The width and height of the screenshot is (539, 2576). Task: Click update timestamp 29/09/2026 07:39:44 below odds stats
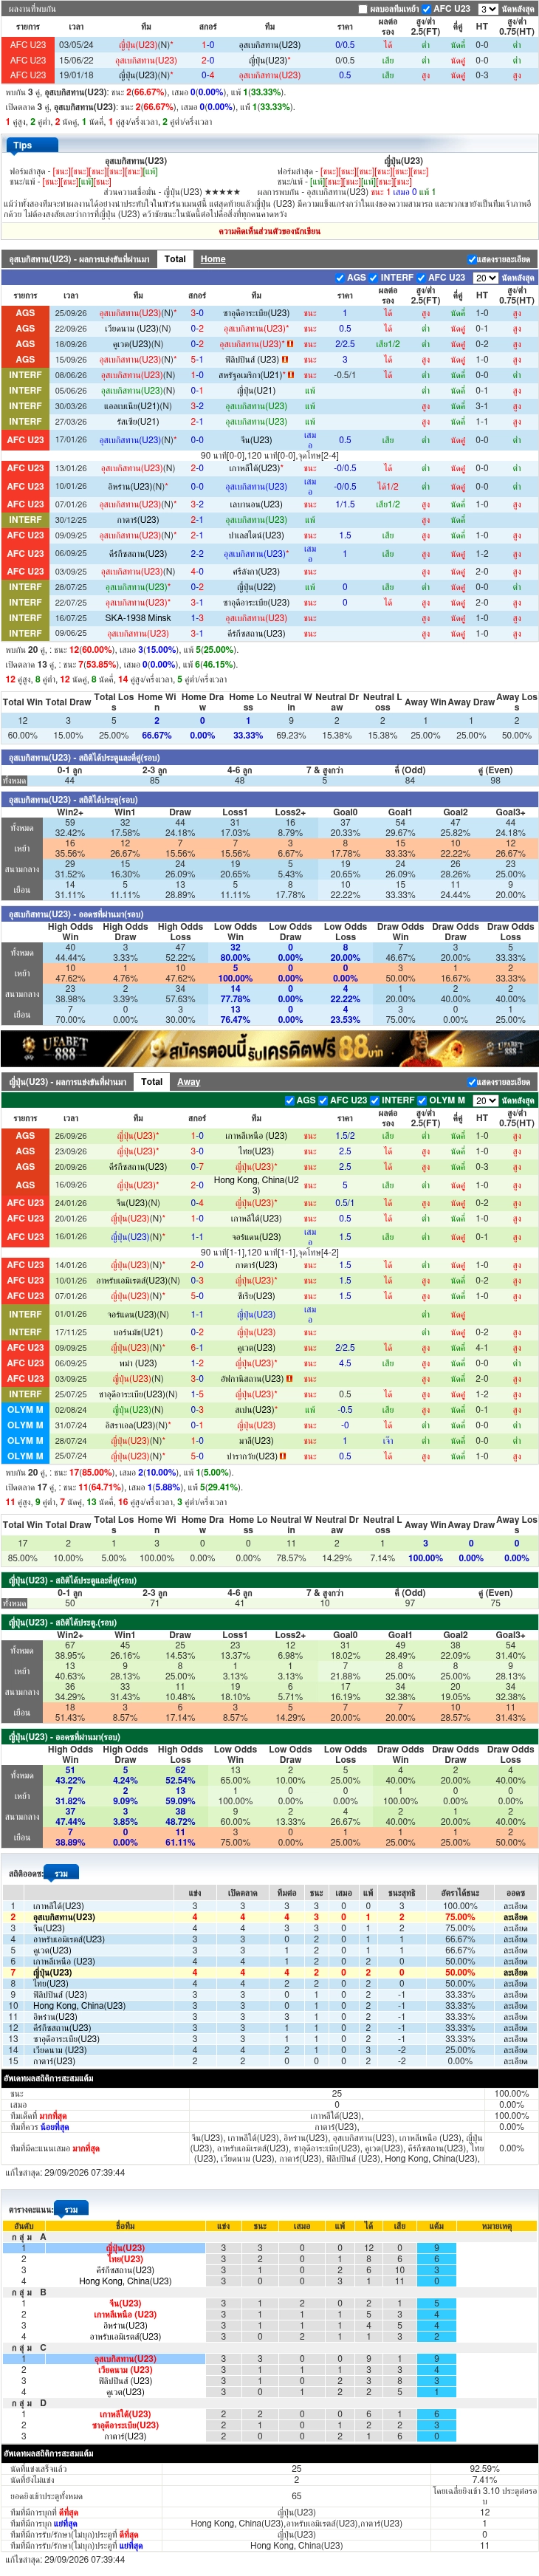pyautogui.click(x=83, y=2171)
